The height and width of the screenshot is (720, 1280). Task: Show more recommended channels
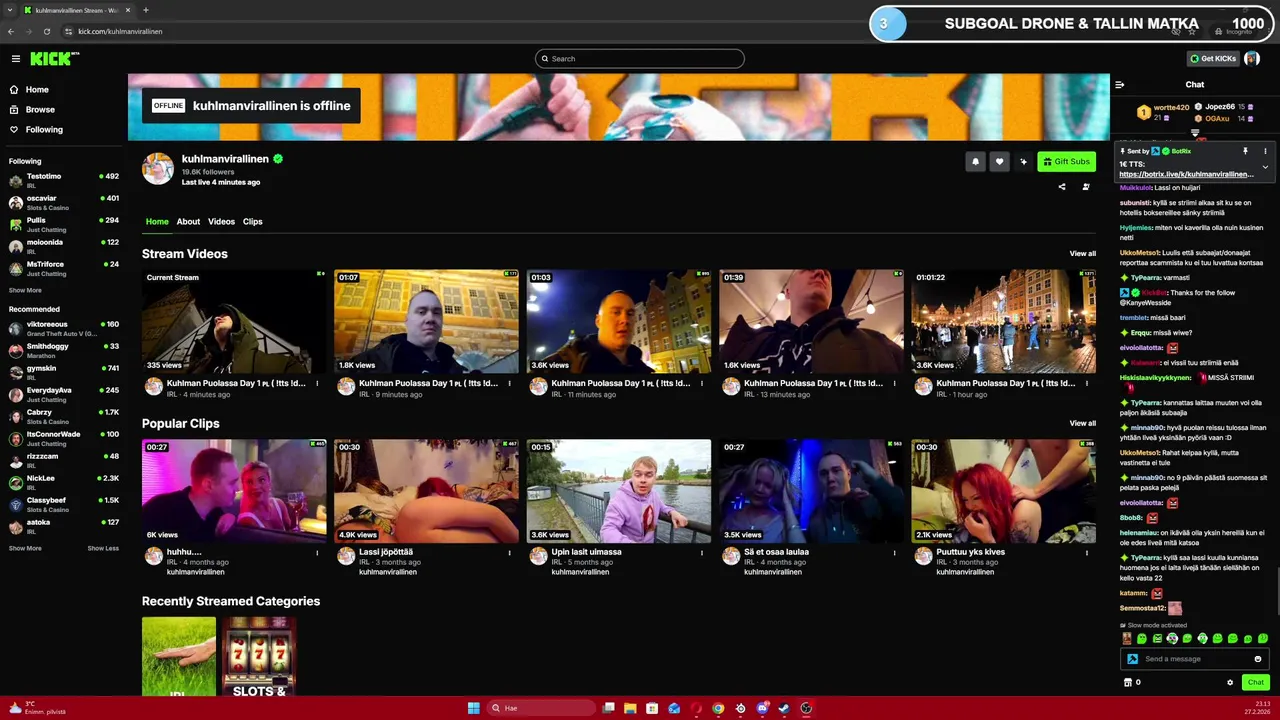pyautogui.click(x=25, y=548)
